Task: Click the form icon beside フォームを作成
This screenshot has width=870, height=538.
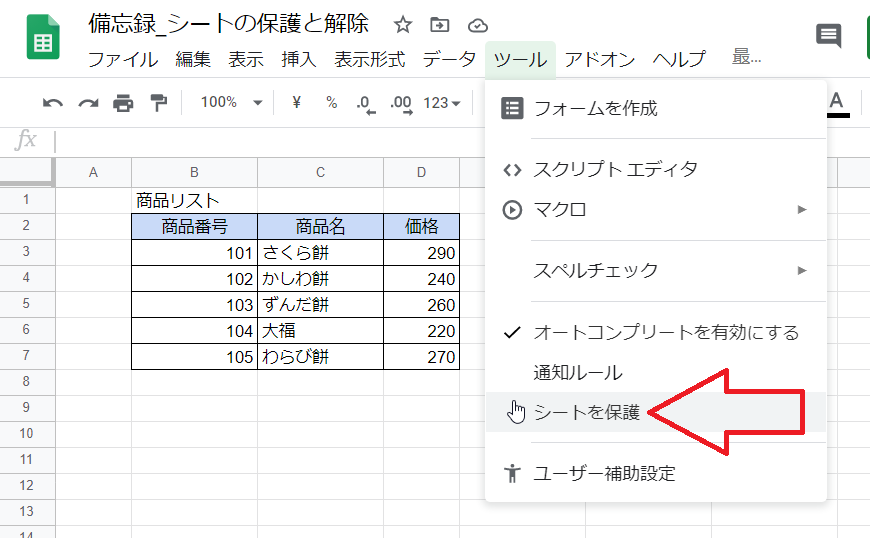Action: coord(512,108)
